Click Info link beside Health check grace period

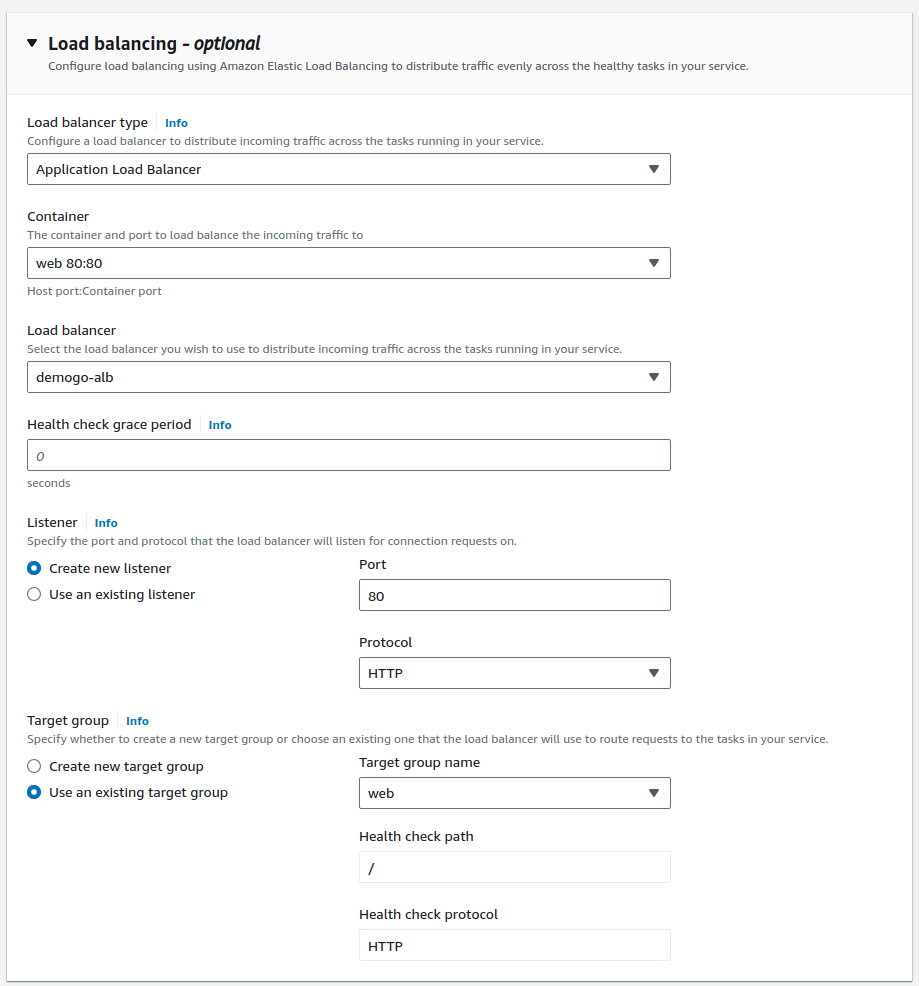pyautogui.click(x=220, y=425)
